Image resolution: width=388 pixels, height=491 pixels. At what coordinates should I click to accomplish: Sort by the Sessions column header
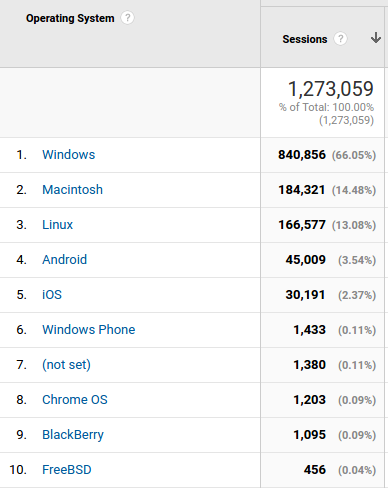click(x=305, y=39)
